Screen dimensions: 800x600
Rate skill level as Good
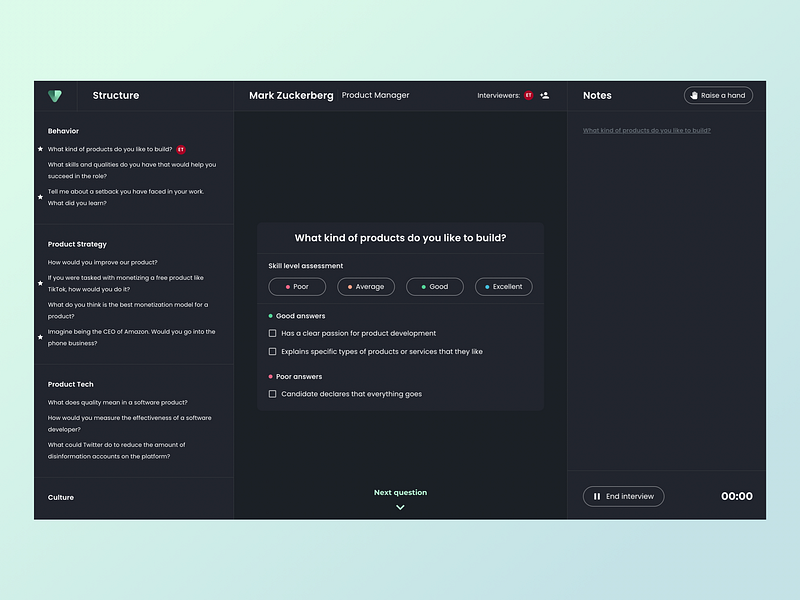click(x=435, y=287)
